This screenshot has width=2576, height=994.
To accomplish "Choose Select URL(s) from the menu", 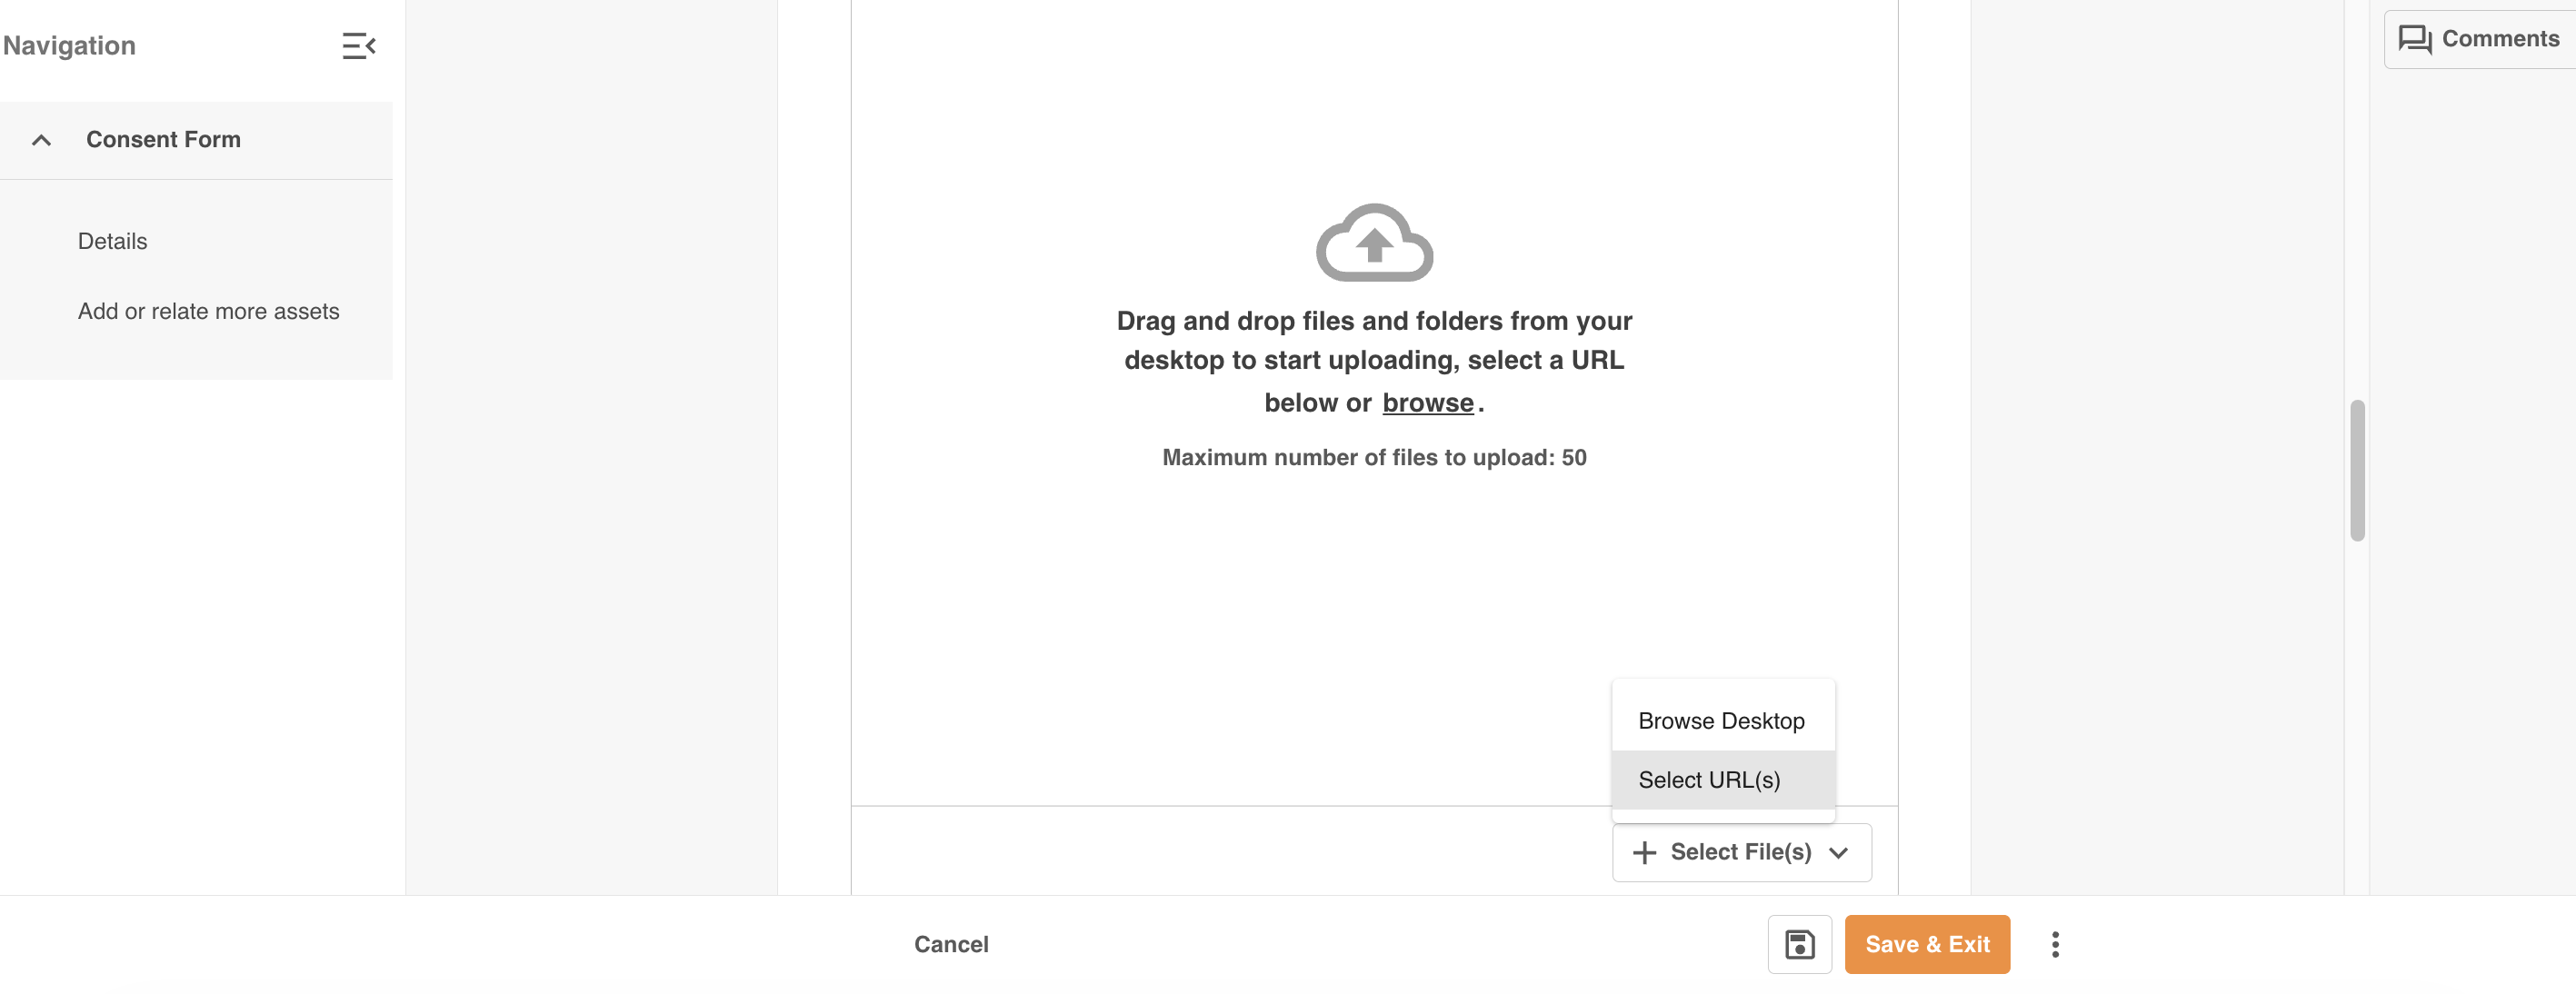I will pos(1722,779).
